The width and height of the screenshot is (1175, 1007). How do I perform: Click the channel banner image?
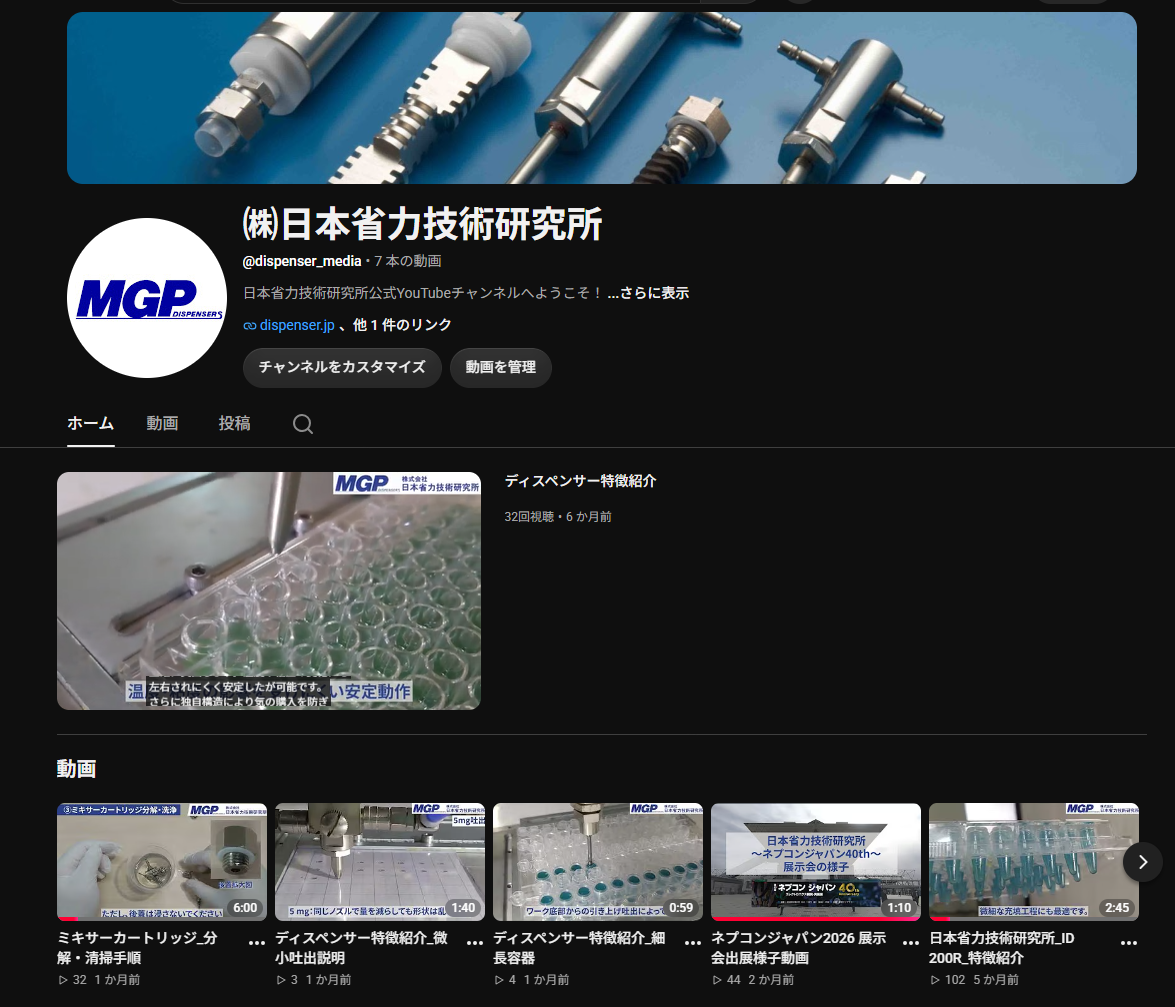[602, 97]
